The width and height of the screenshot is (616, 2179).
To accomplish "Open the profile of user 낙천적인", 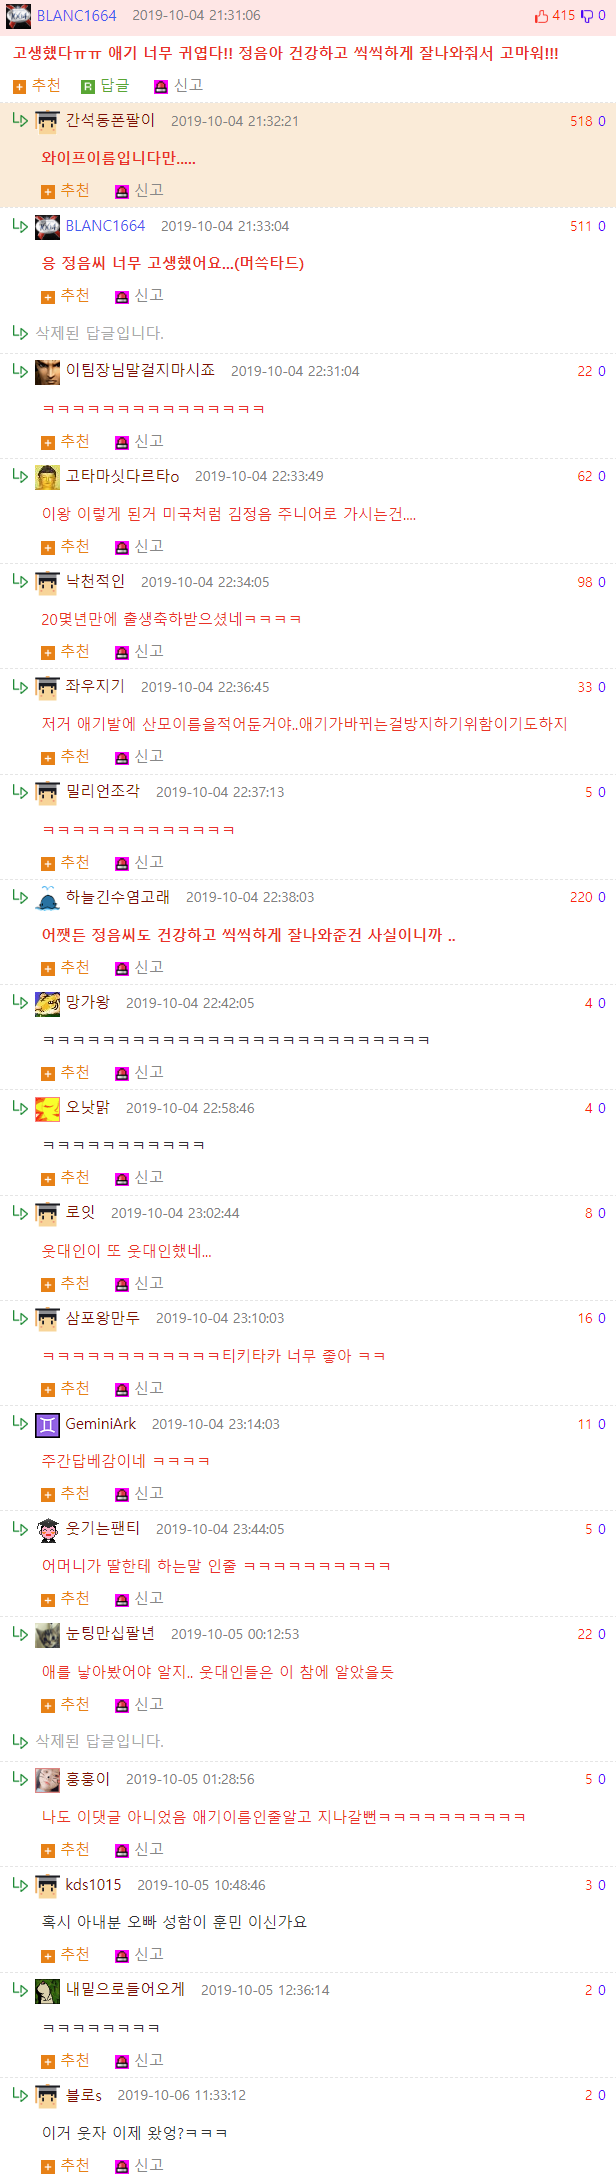I will coord(95,581).
